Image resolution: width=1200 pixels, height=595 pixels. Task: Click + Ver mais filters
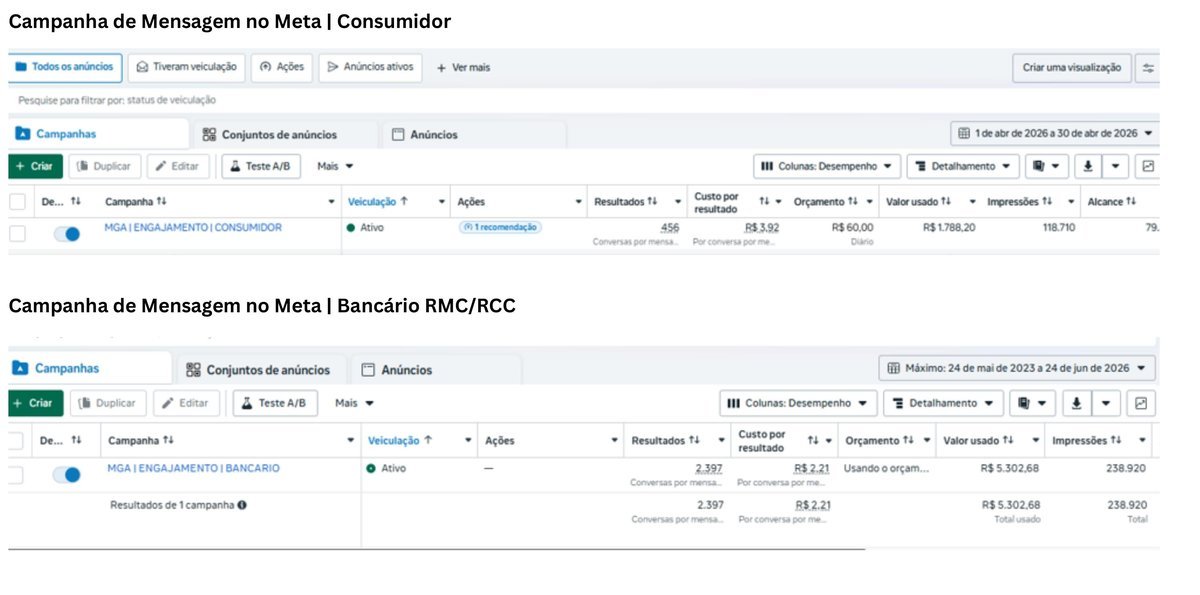point(463,67)
